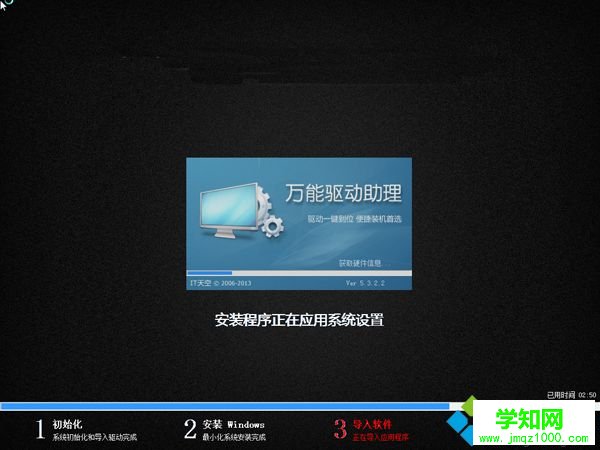Click 最小化系统安装完成 subtitle
Screen dimensions: 600x450
(234, 437)
